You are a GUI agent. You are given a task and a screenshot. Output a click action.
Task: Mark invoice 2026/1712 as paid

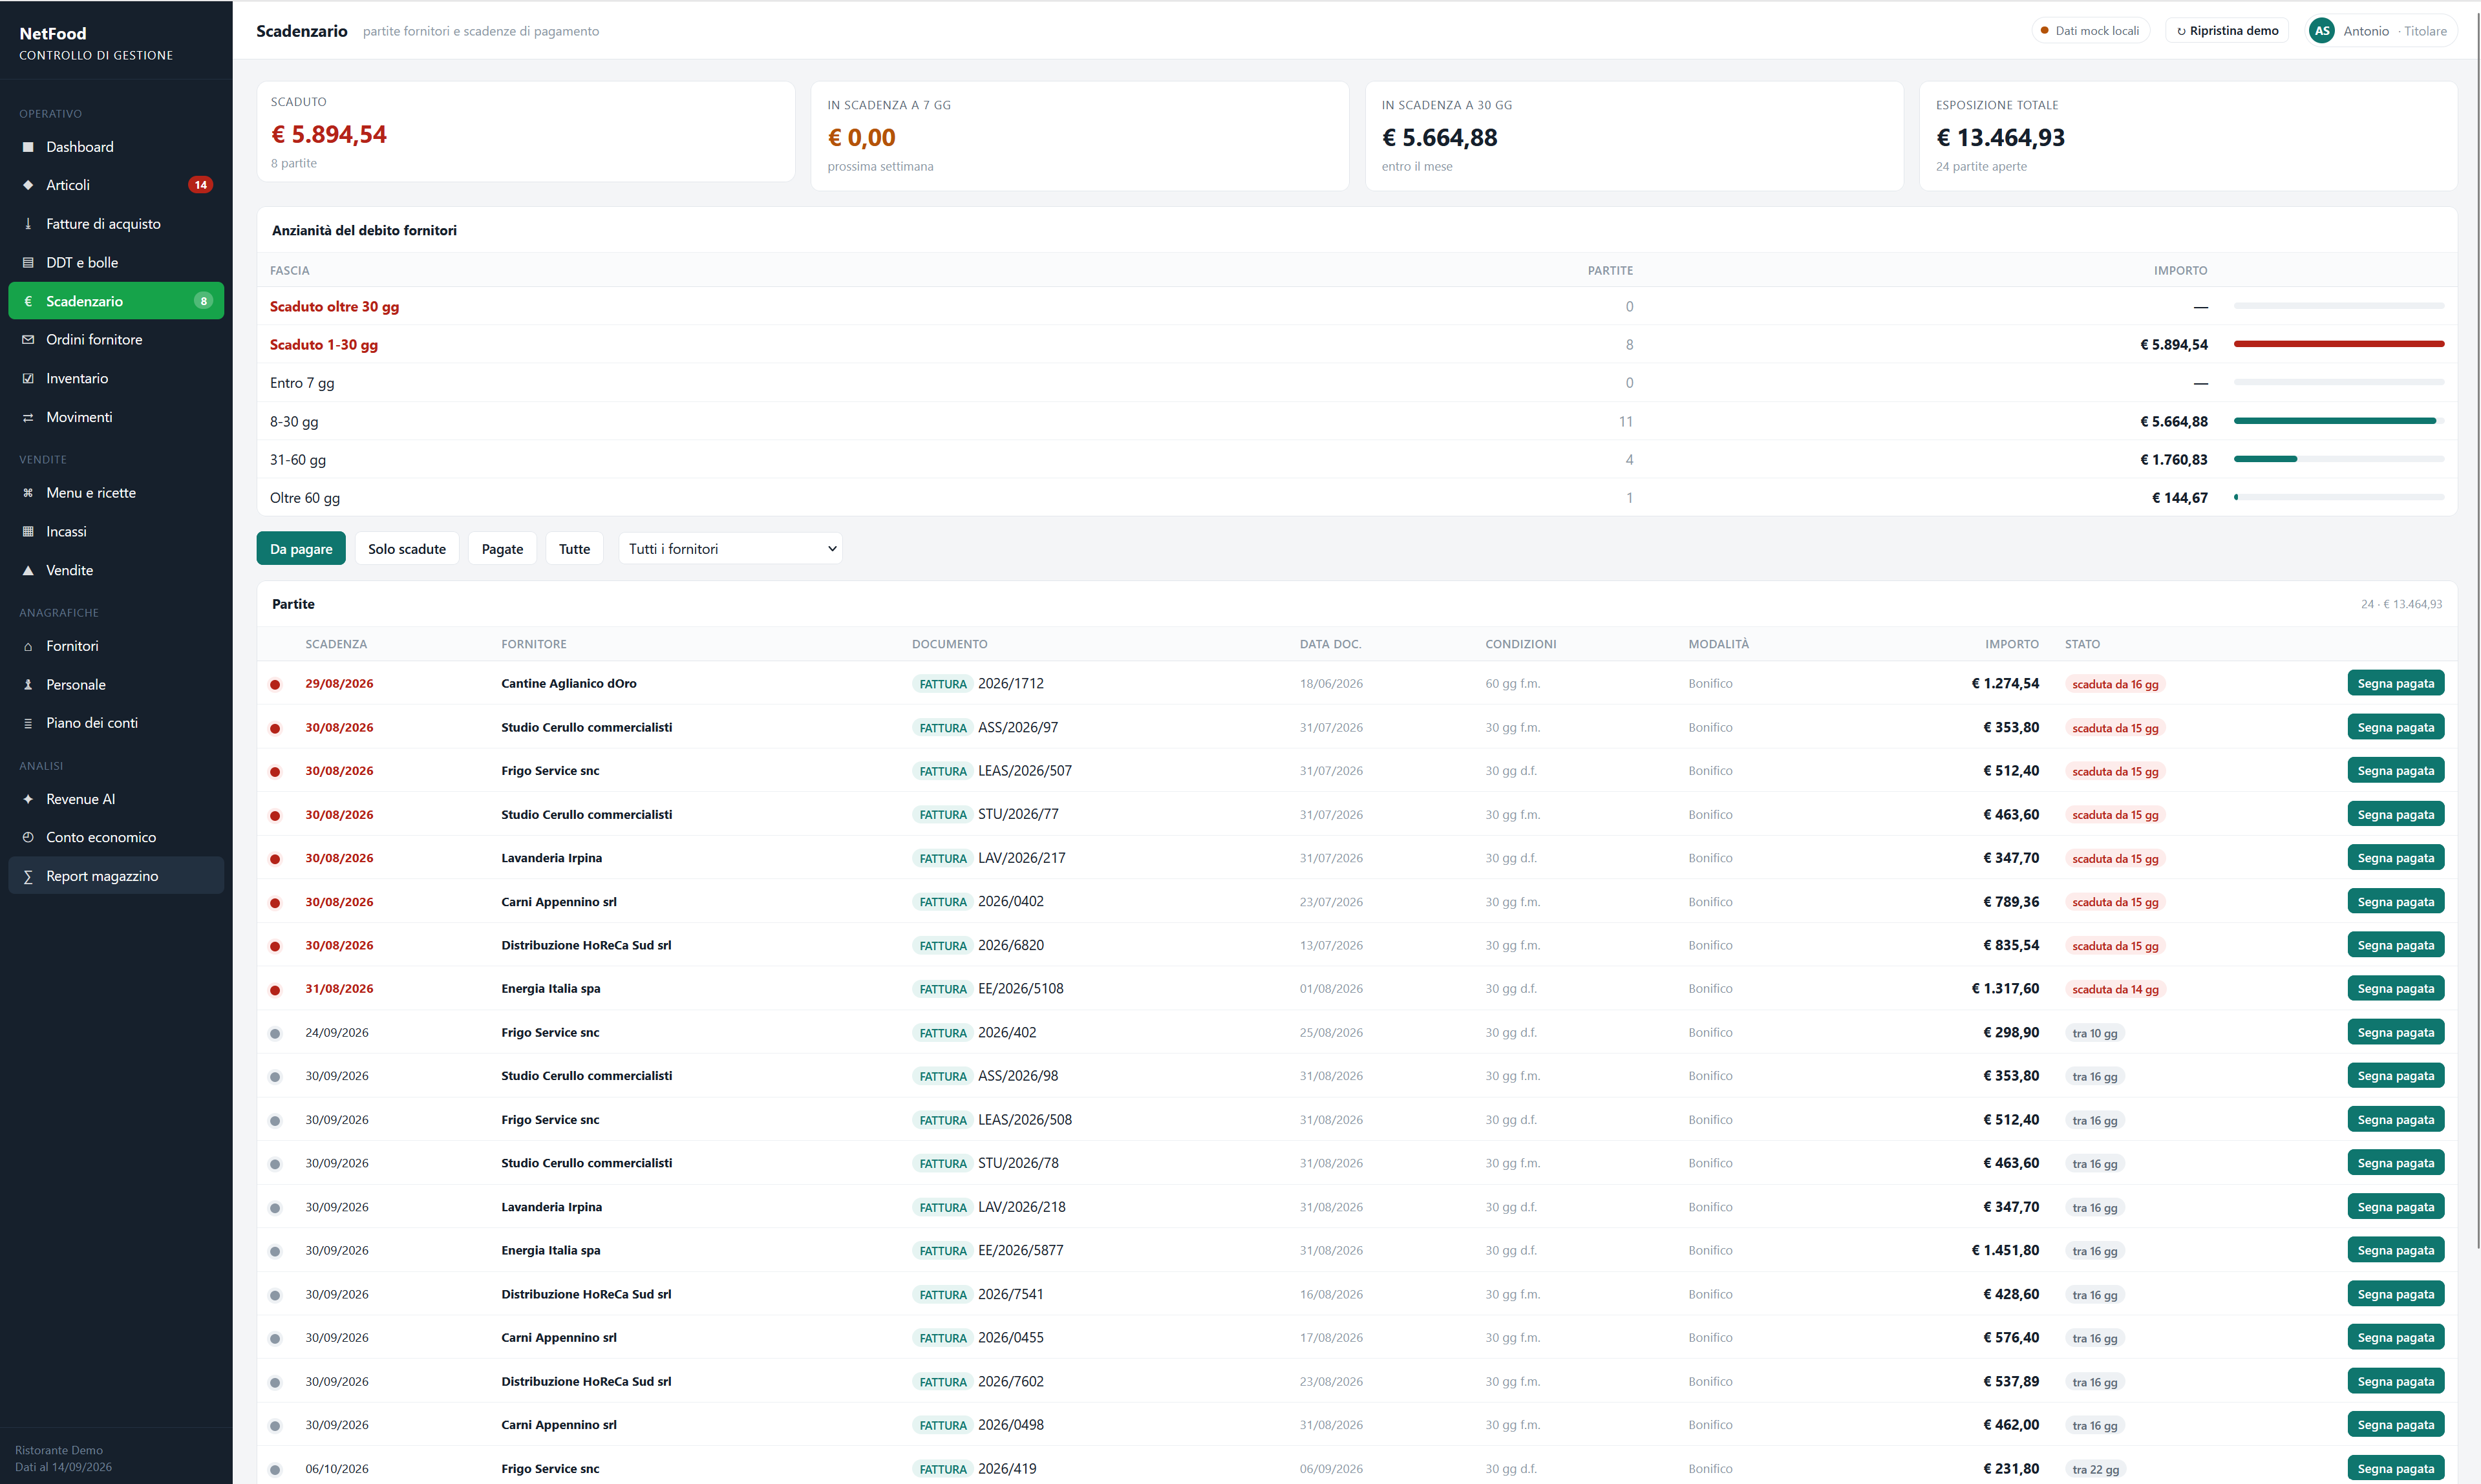(x=2395, y=683)
